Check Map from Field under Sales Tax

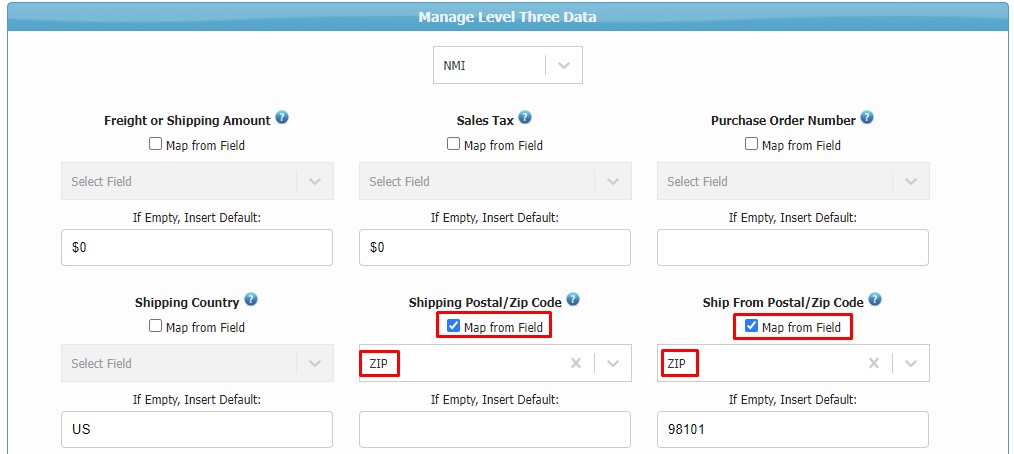click(x=453, y=144)
